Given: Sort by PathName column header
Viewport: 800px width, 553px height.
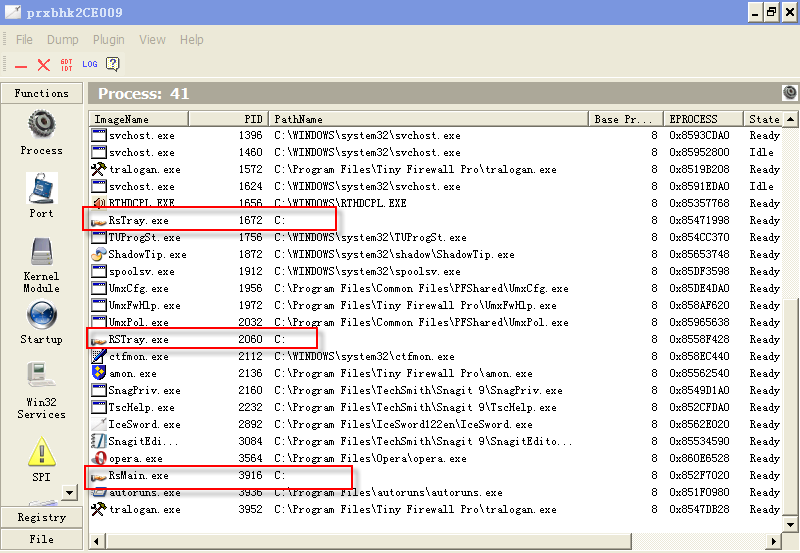Looking at the screenshot, I should point(429,119).
